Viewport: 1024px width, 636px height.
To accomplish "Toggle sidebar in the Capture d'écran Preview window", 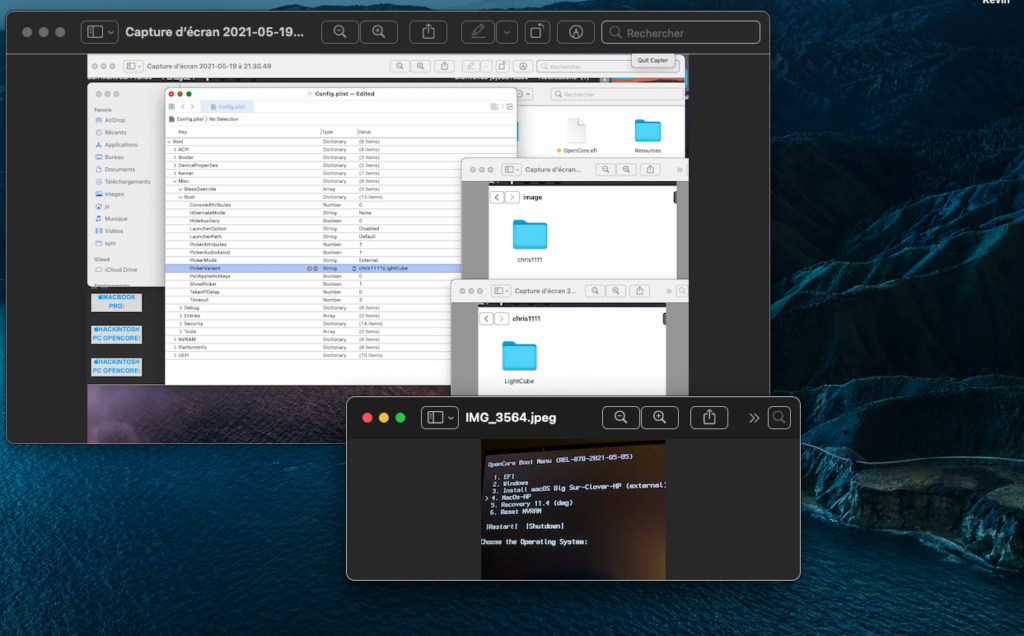I will [x=95, y=32].
